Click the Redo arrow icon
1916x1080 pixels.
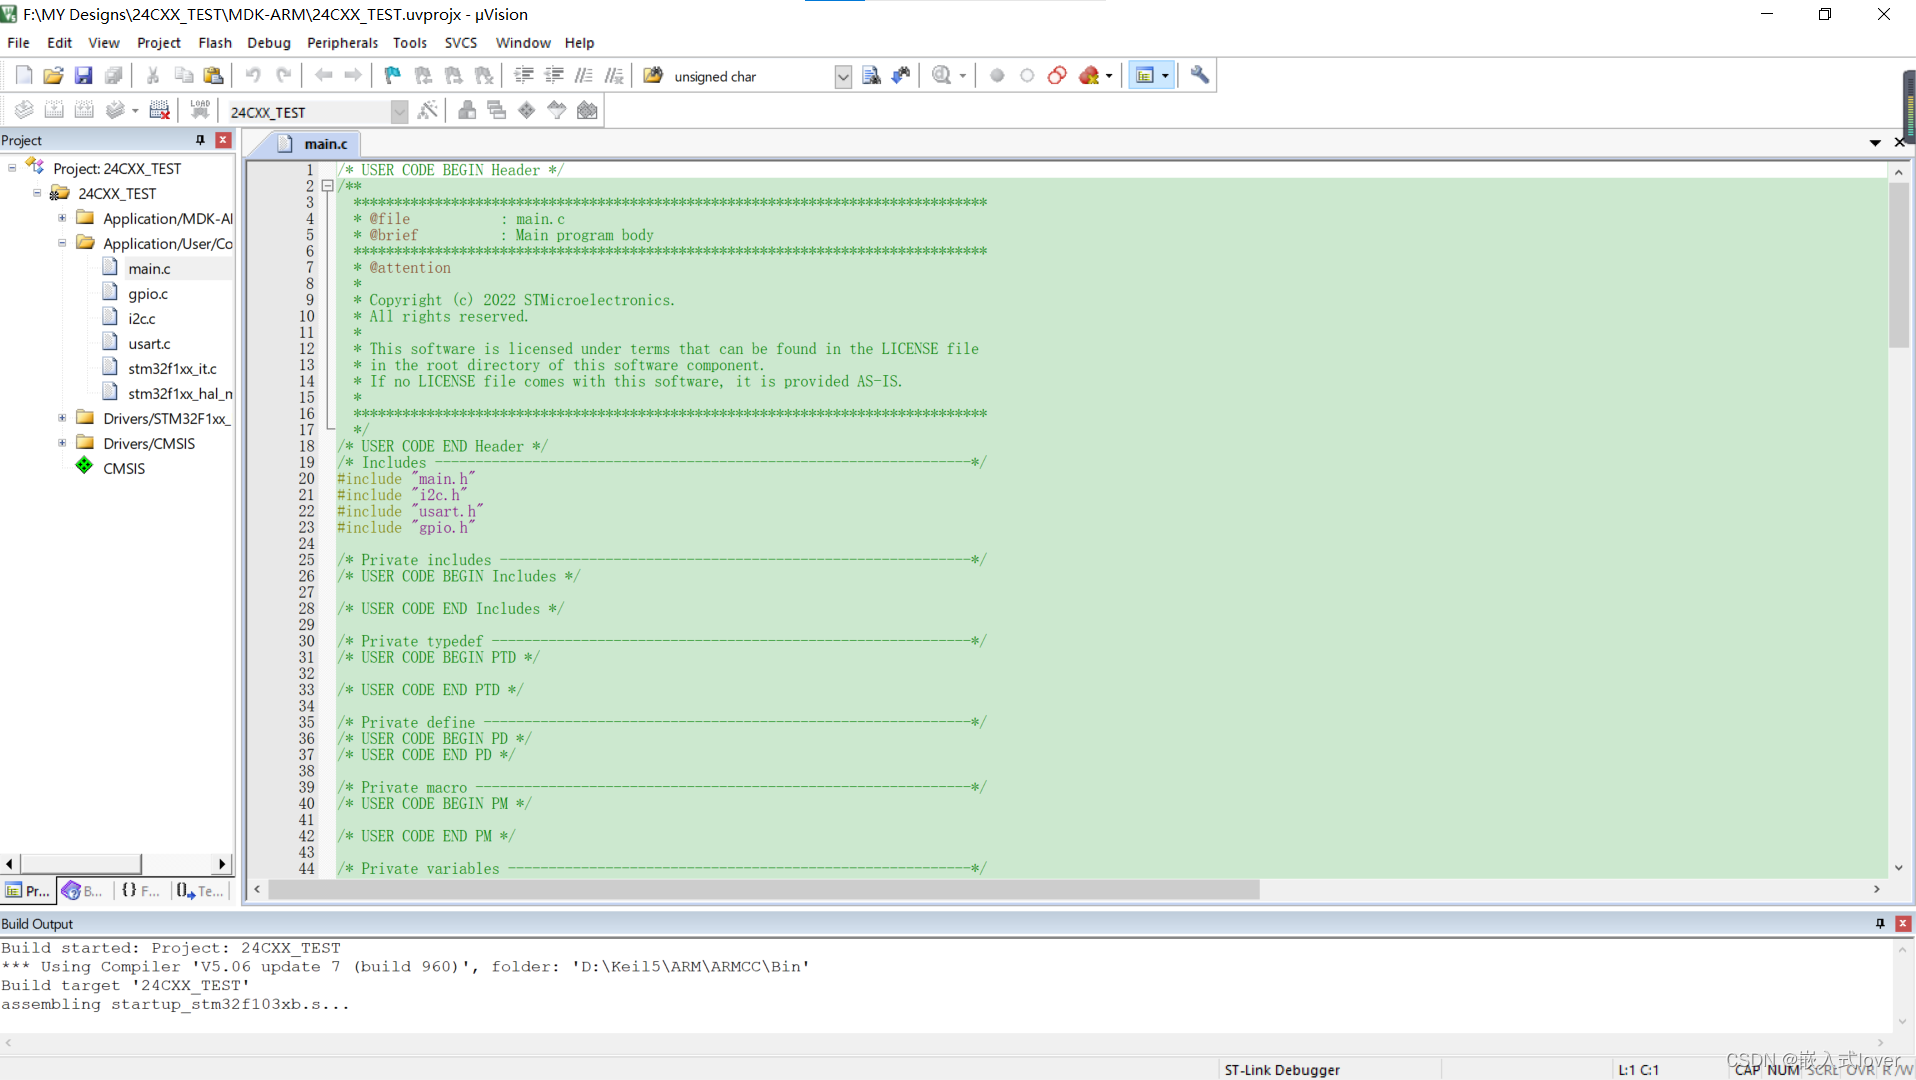pyautogui.click(x=284, y=76)
